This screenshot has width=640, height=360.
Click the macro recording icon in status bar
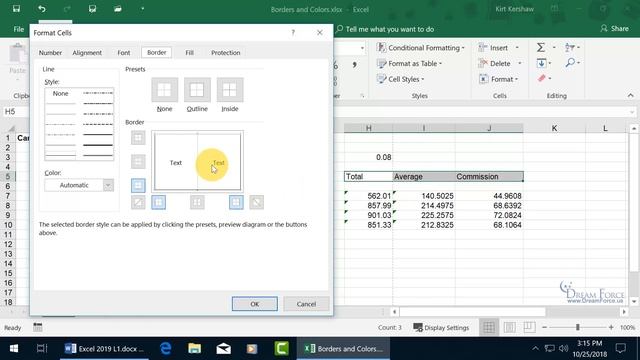(38, 327)
